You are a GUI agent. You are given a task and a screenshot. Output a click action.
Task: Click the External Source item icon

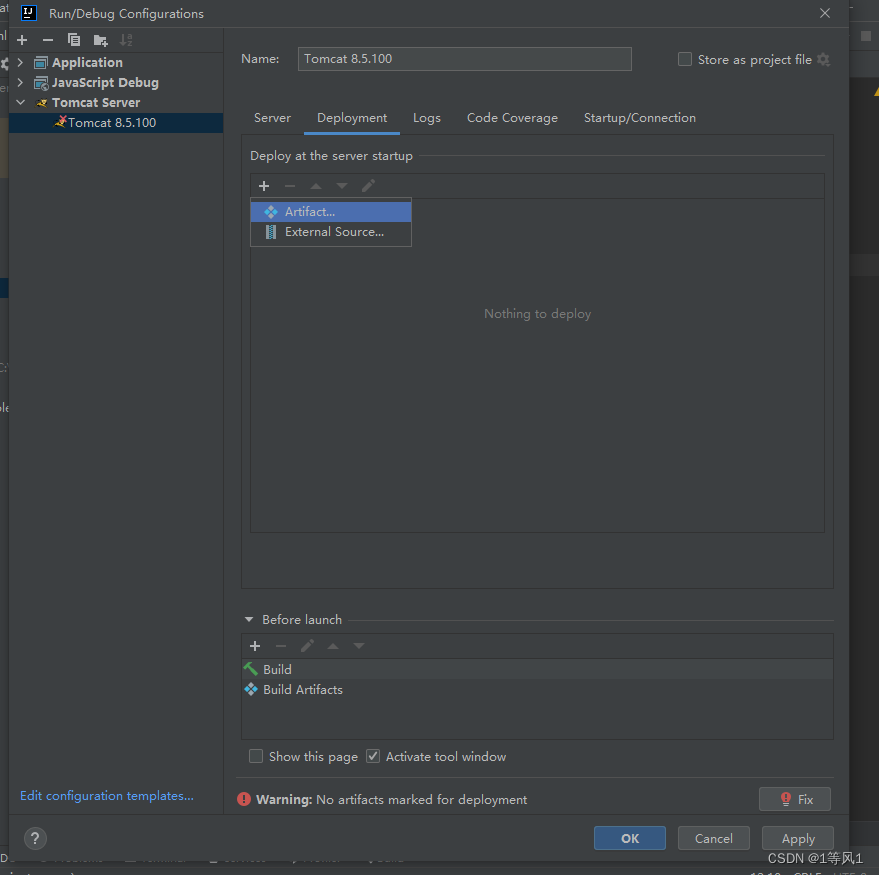(271, 232)
